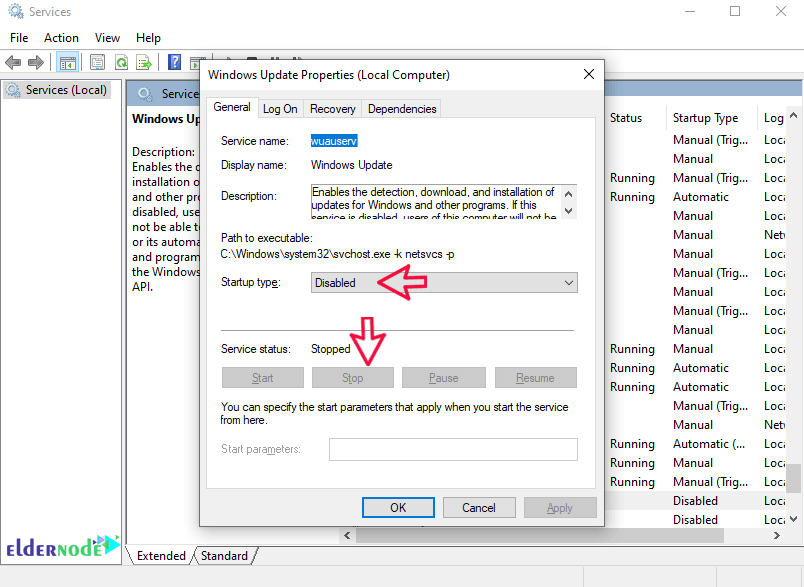Open the Action menu
Screen dimensions: 804x587
click(x=61, y=38)
